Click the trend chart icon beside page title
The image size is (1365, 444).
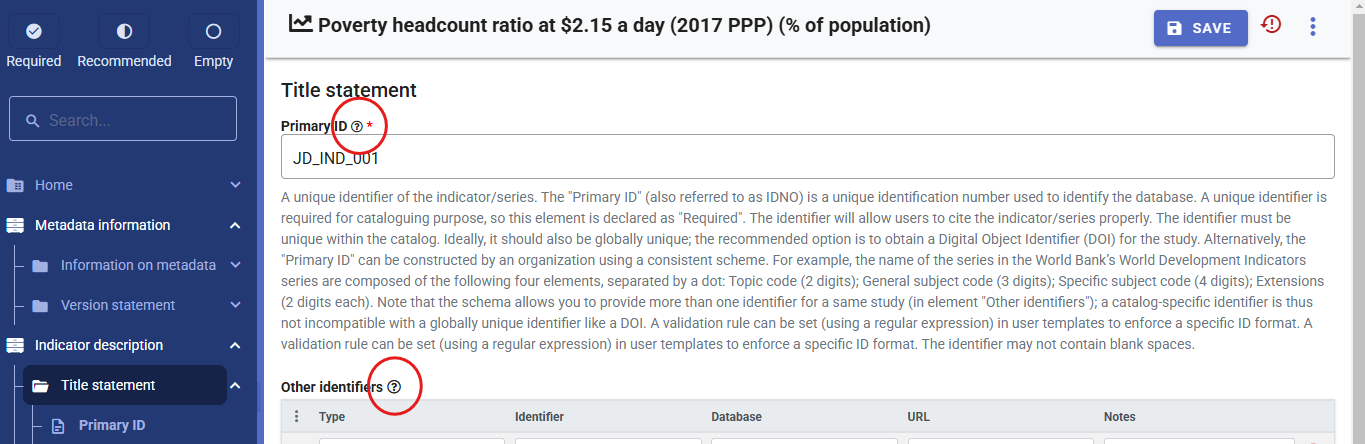(x=300, y=24)
